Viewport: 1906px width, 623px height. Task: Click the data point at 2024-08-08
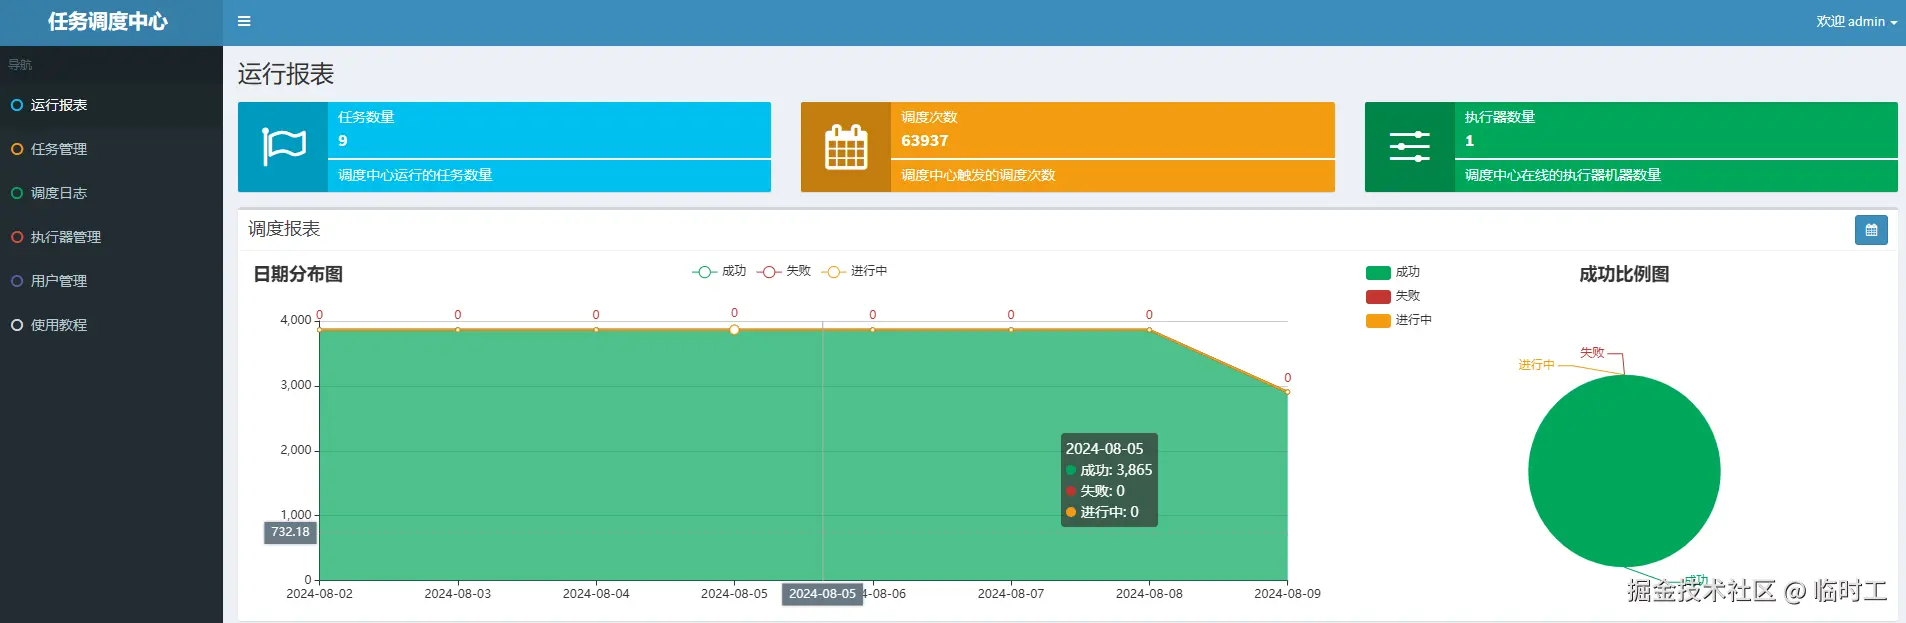[x=1149, y=329]
